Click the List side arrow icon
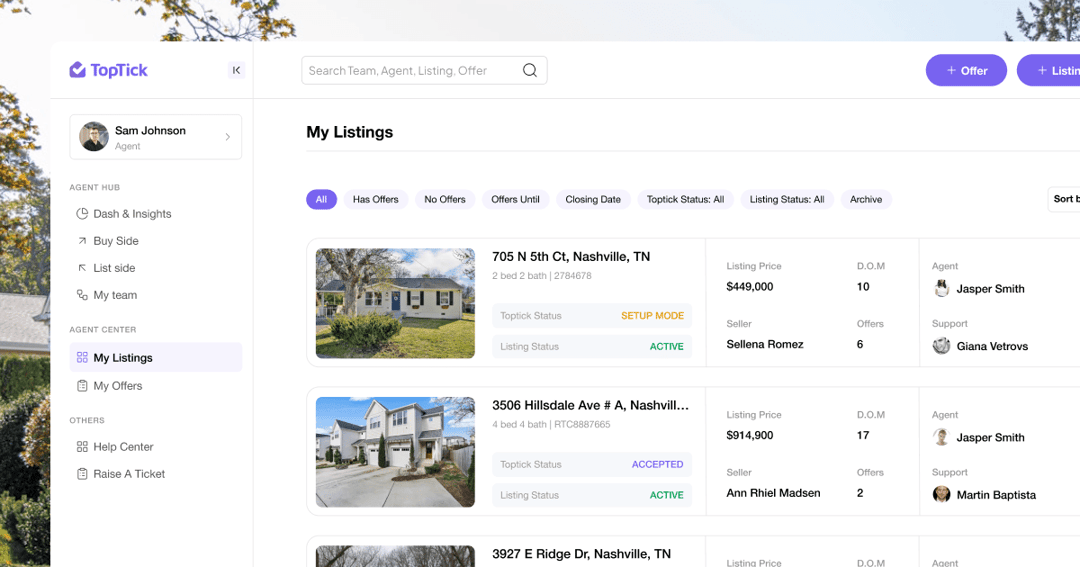 click(82, 267)
